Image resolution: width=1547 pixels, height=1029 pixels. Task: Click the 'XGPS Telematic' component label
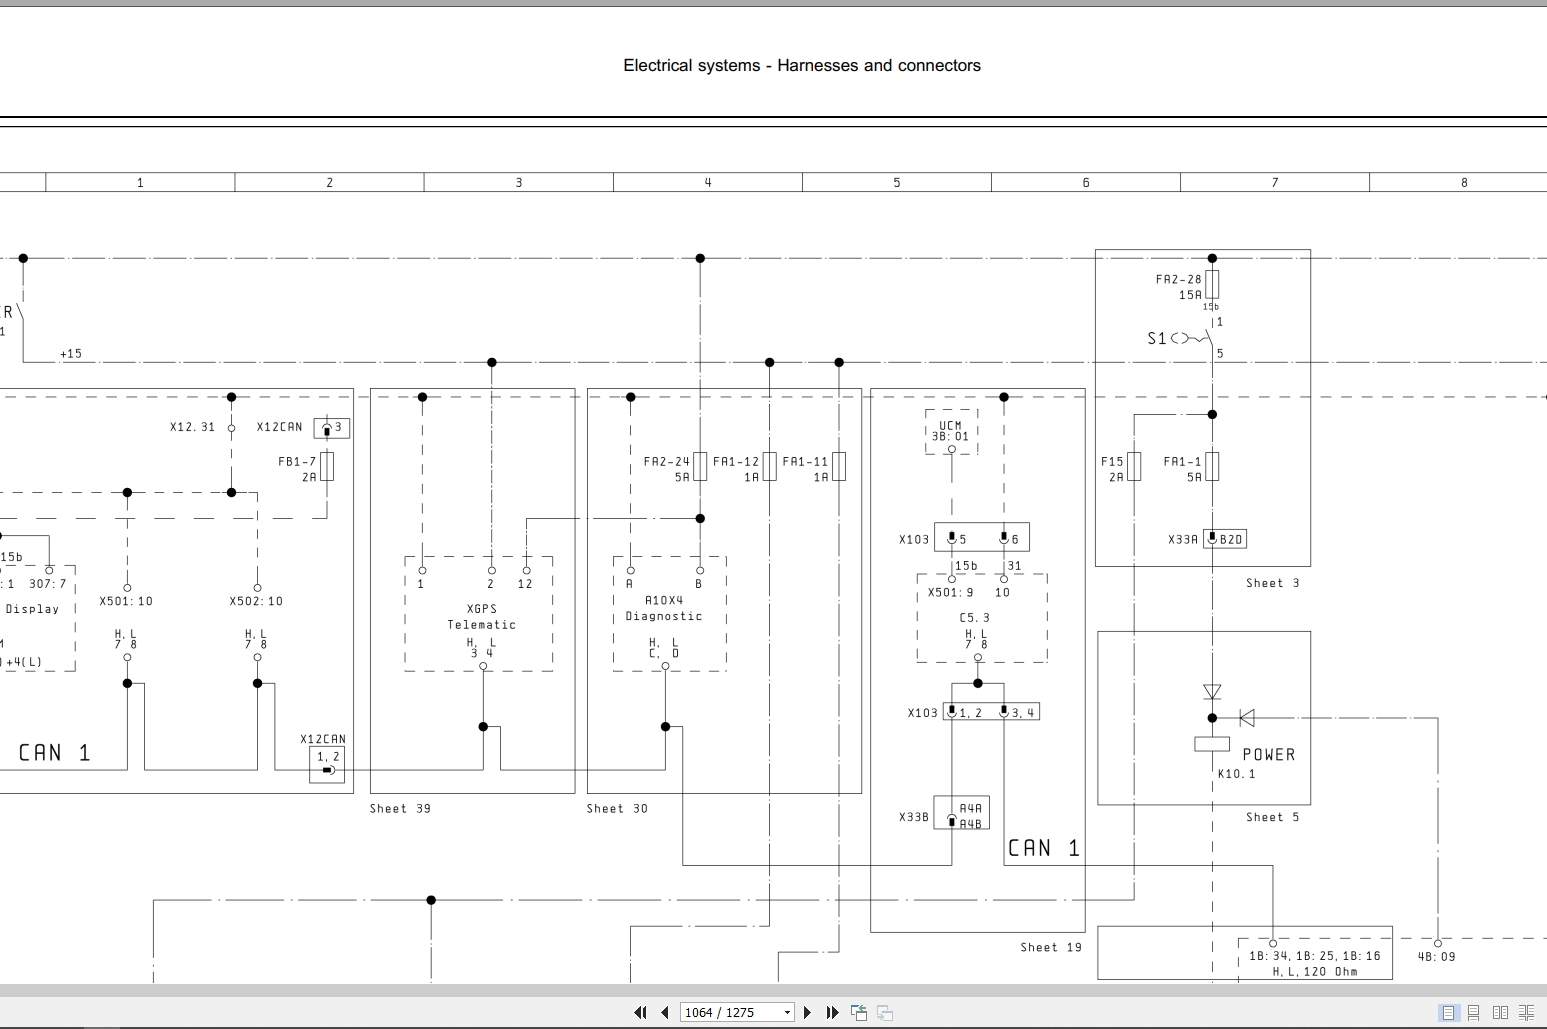[x=481, y=617]
